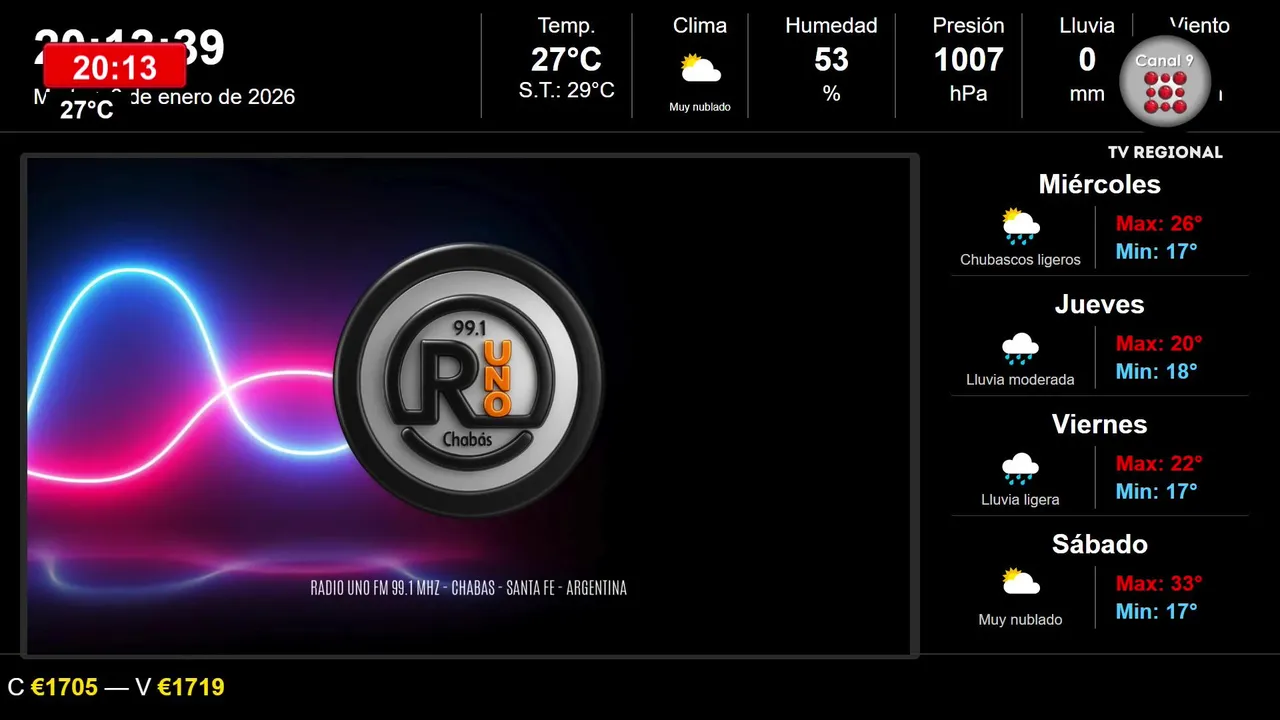This screenshot has width=1280, height=720.
Task: Click the €1705 buy price in ticker
Action: coord(64,687)
